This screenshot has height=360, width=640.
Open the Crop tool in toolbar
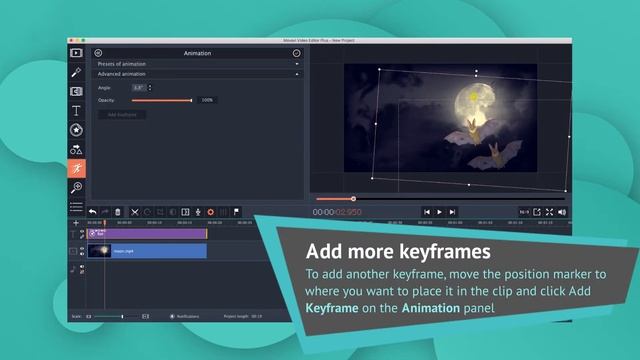(160, 212)
